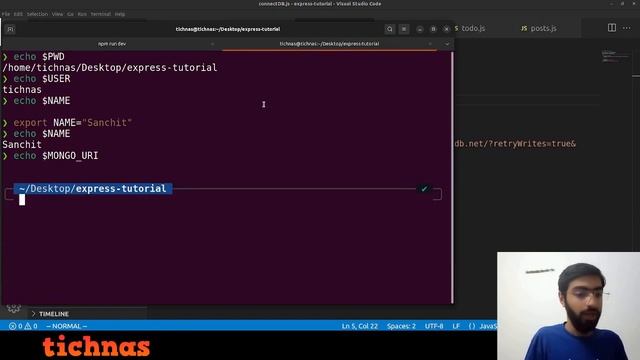Minimize the terminal window

click(420, 29)
